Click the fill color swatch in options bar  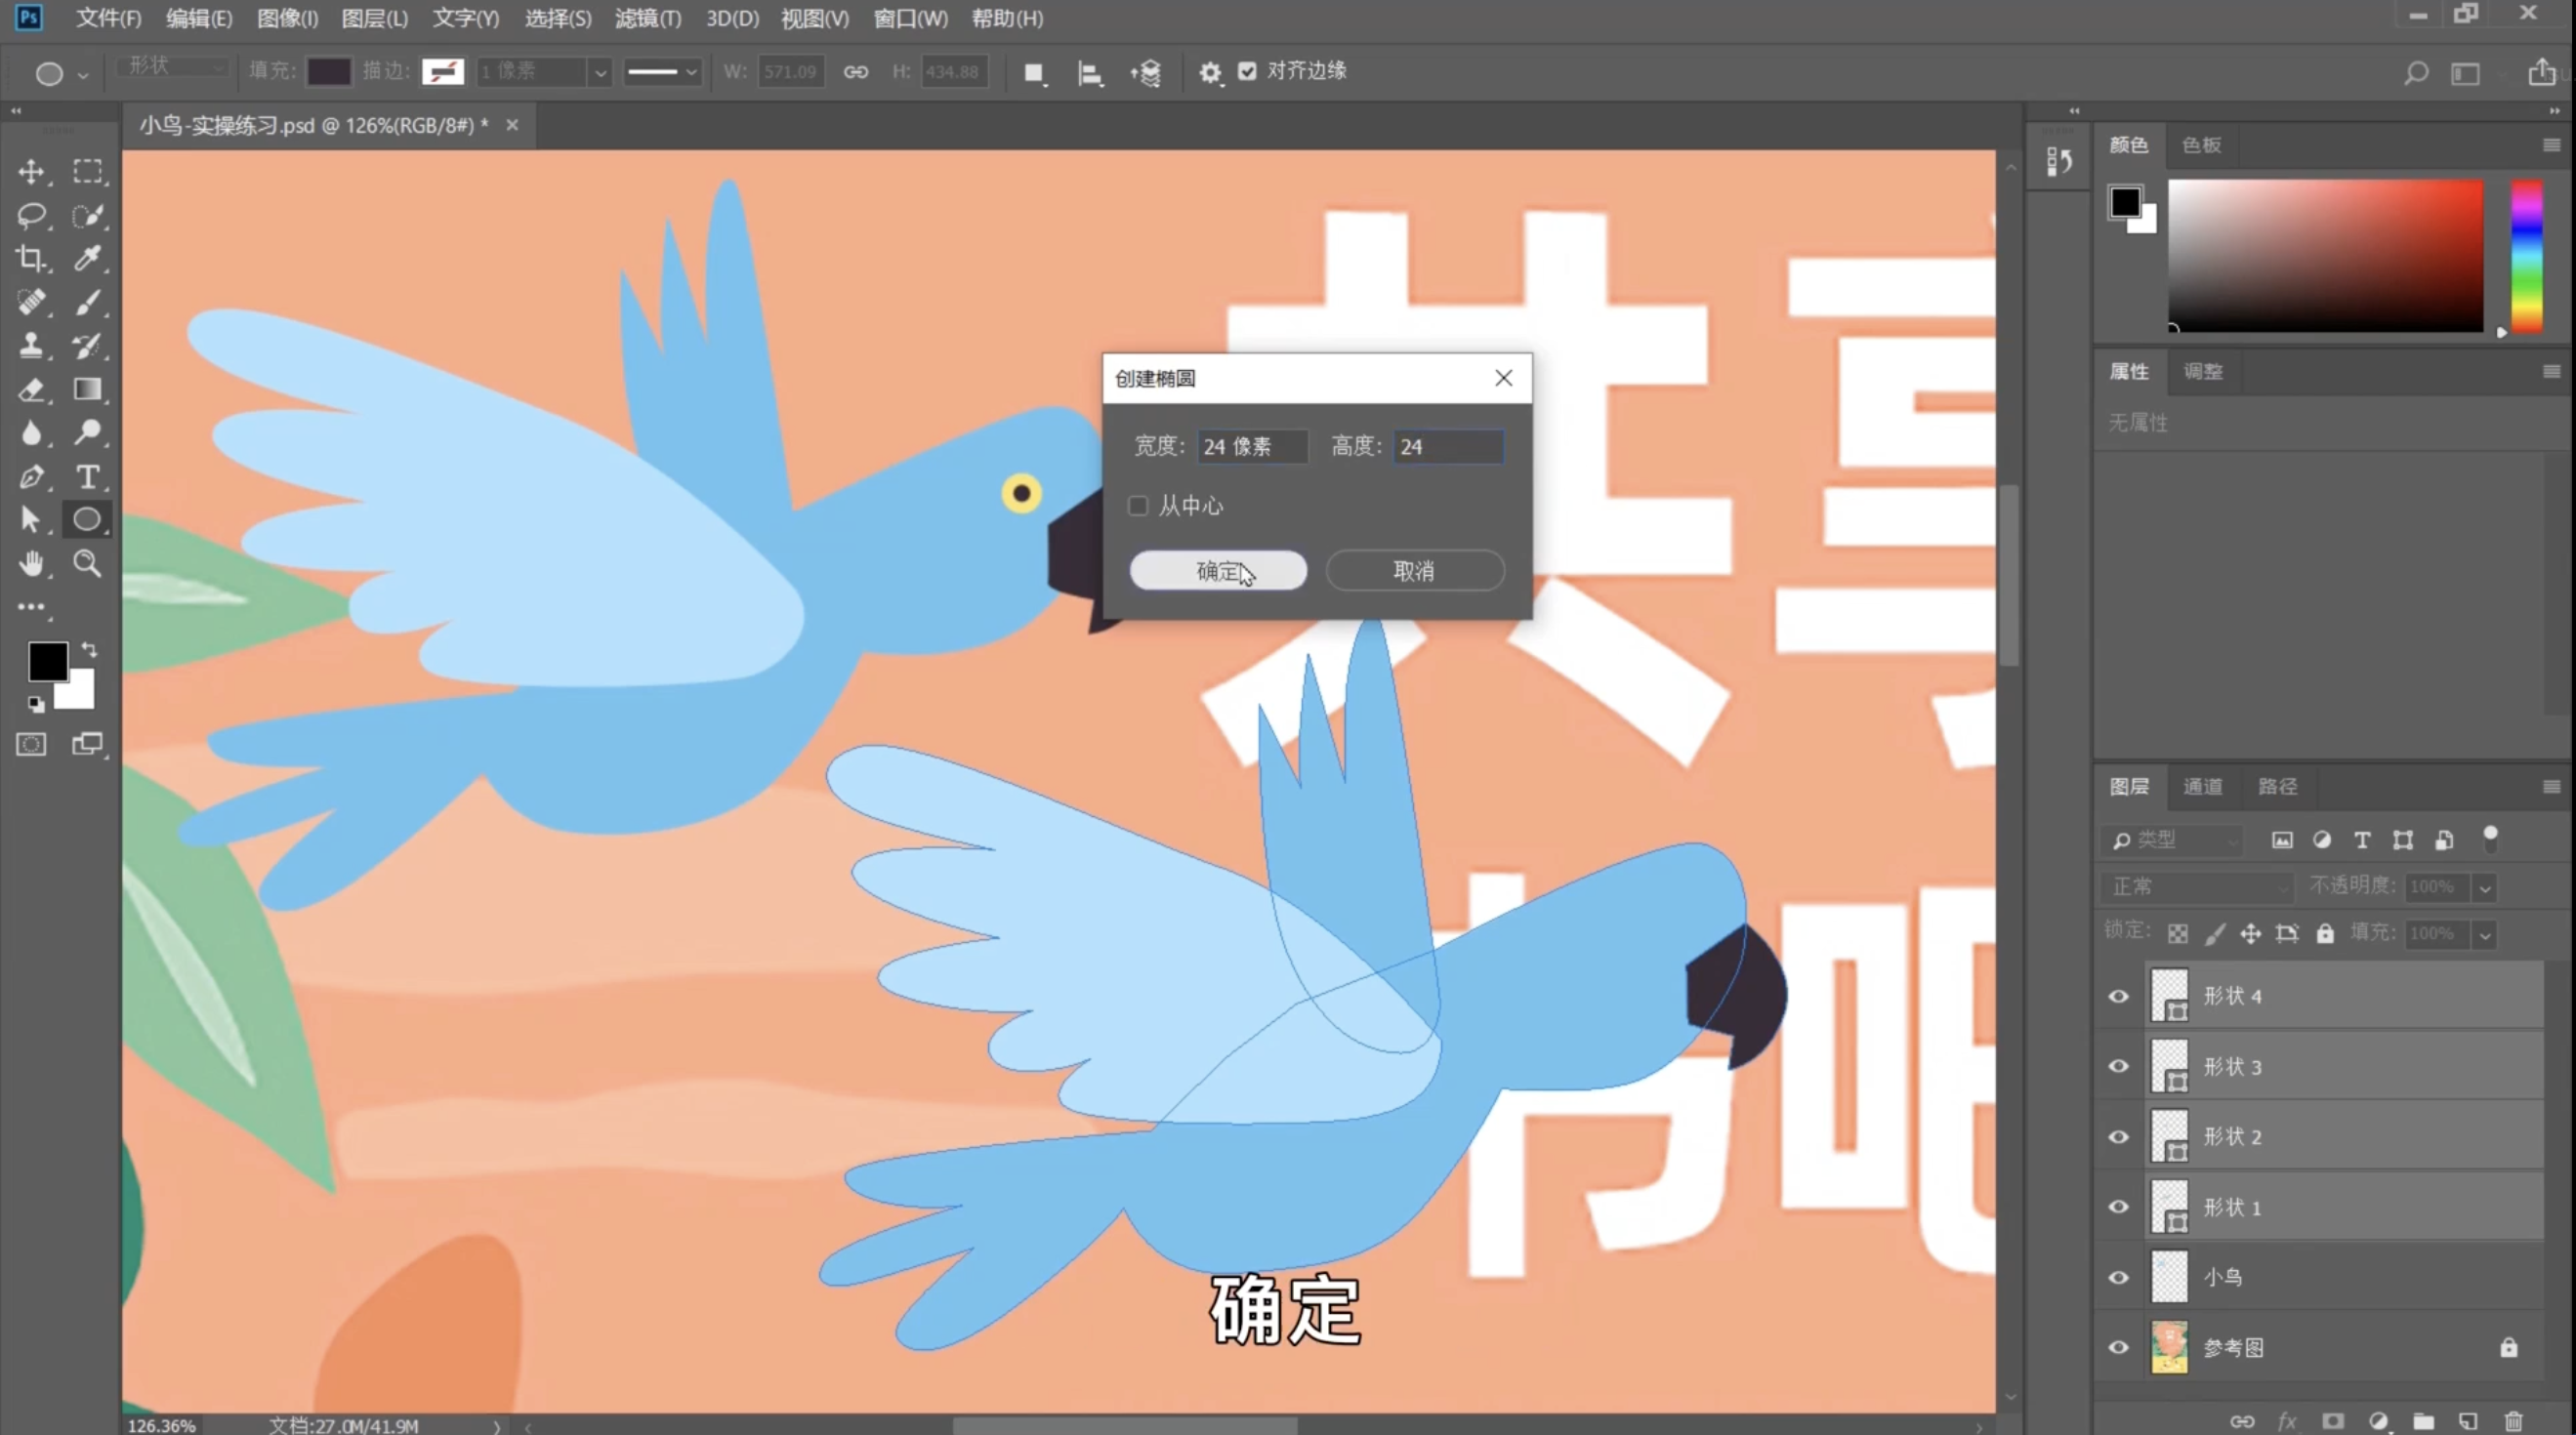point(329,71)
